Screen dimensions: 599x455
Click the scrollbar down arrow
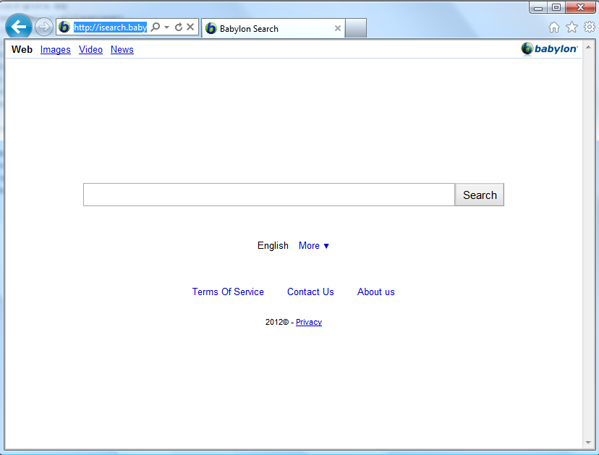pyautogui.click(x=588, y=442)
